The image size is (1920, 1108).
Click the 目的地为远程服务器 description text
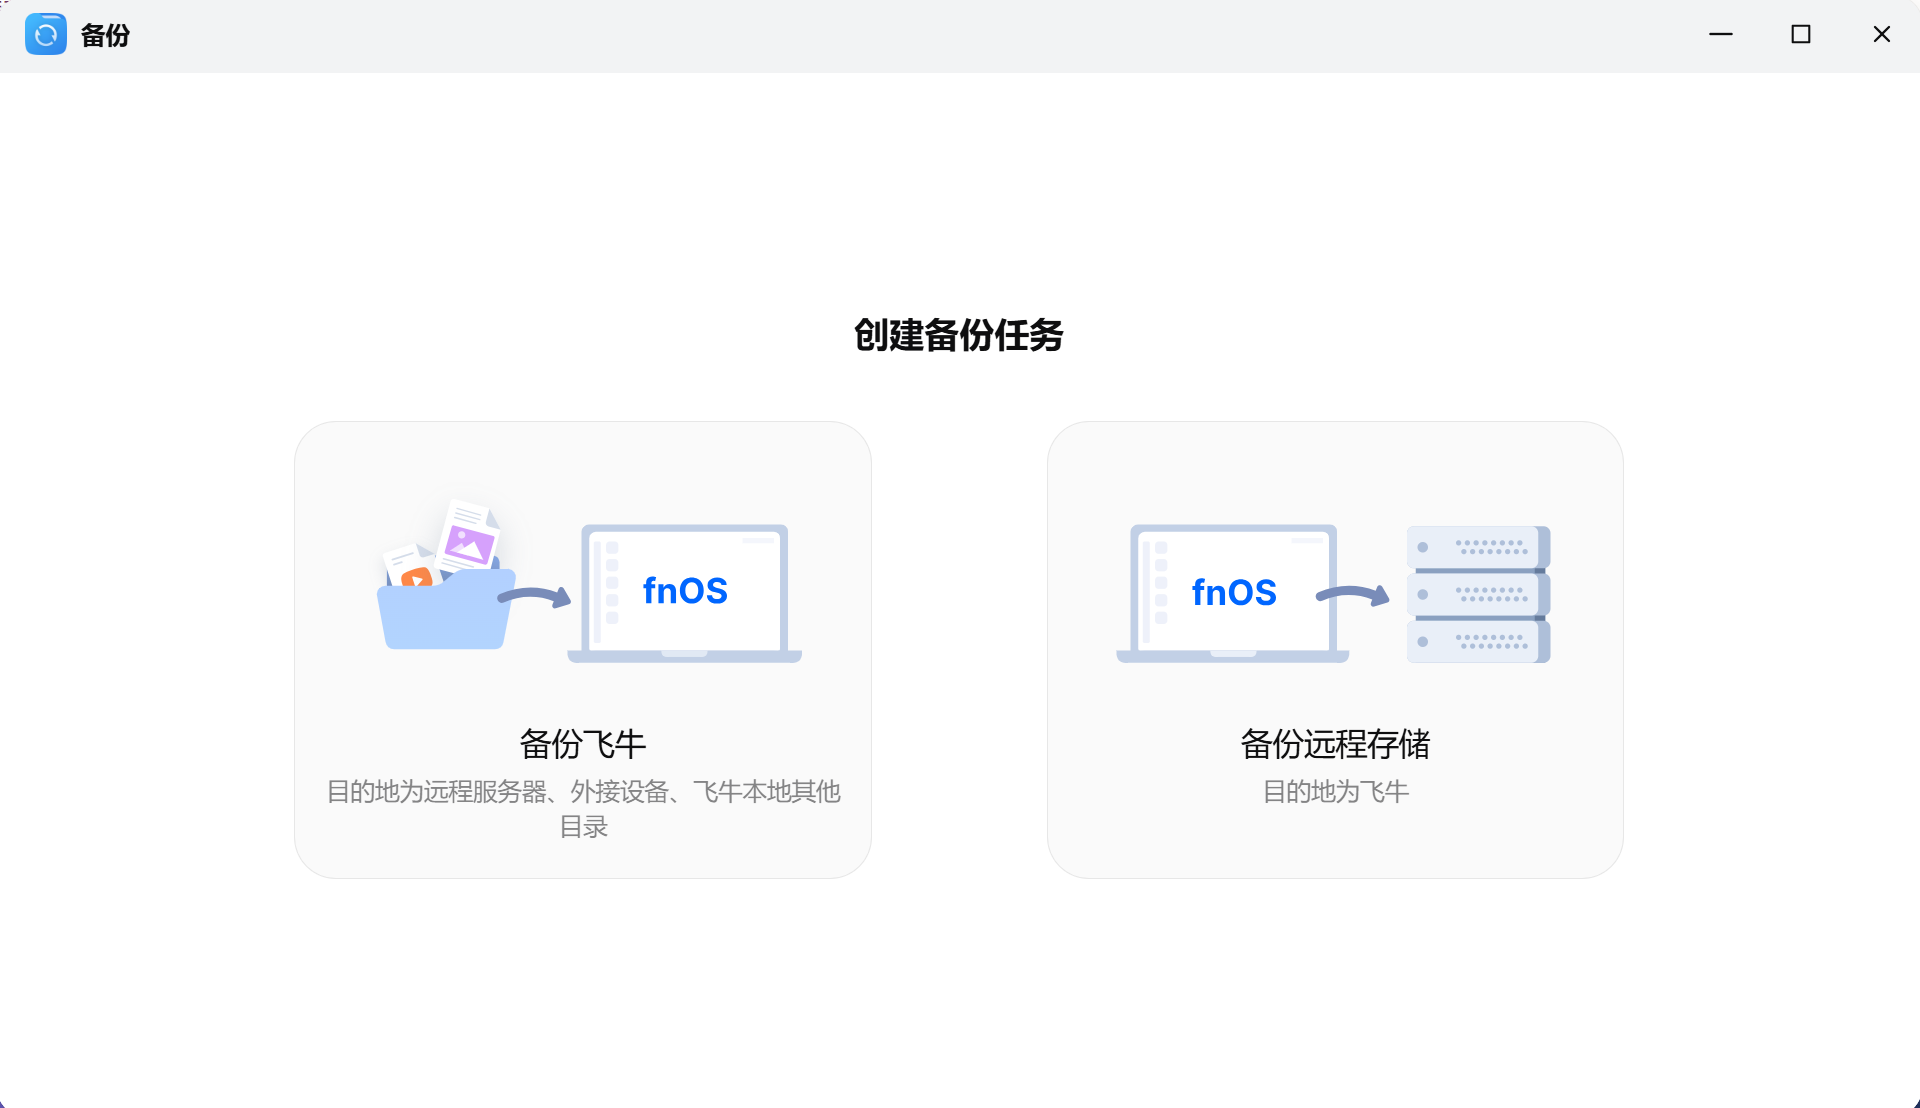point(582,792)
